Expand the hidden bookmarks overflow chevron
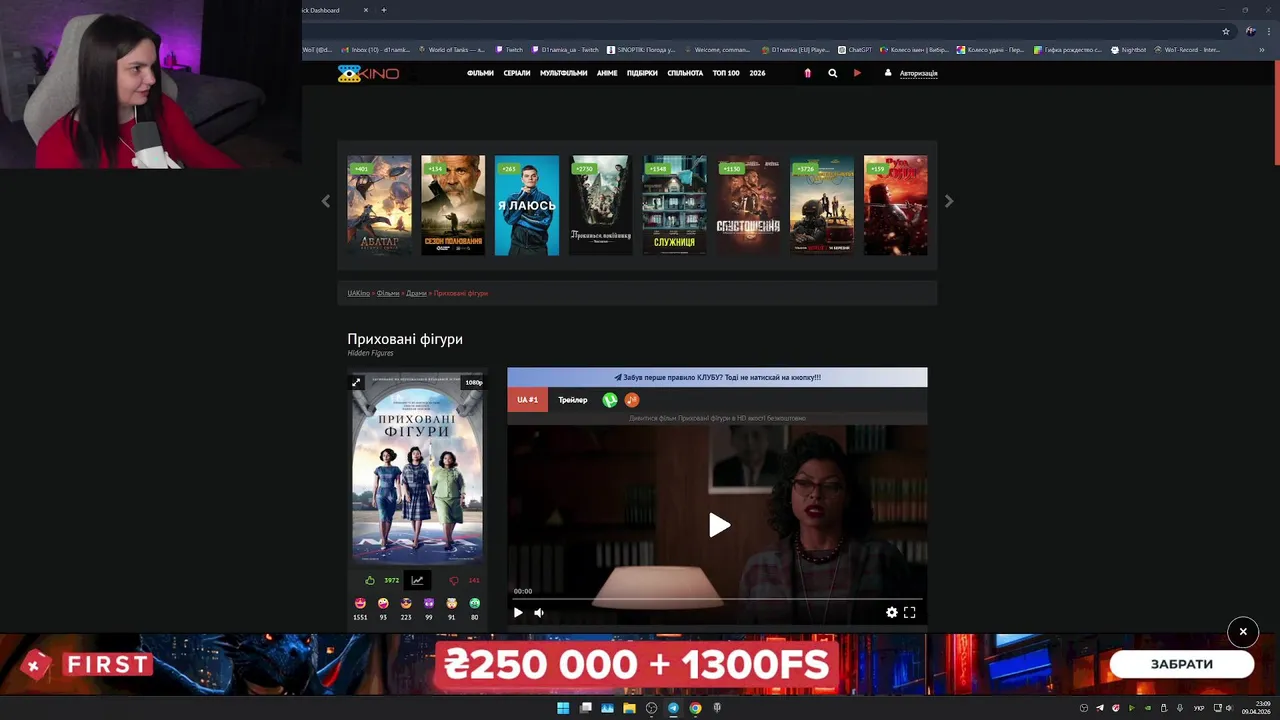The image size is (1280, 720). coord(1262,49)
